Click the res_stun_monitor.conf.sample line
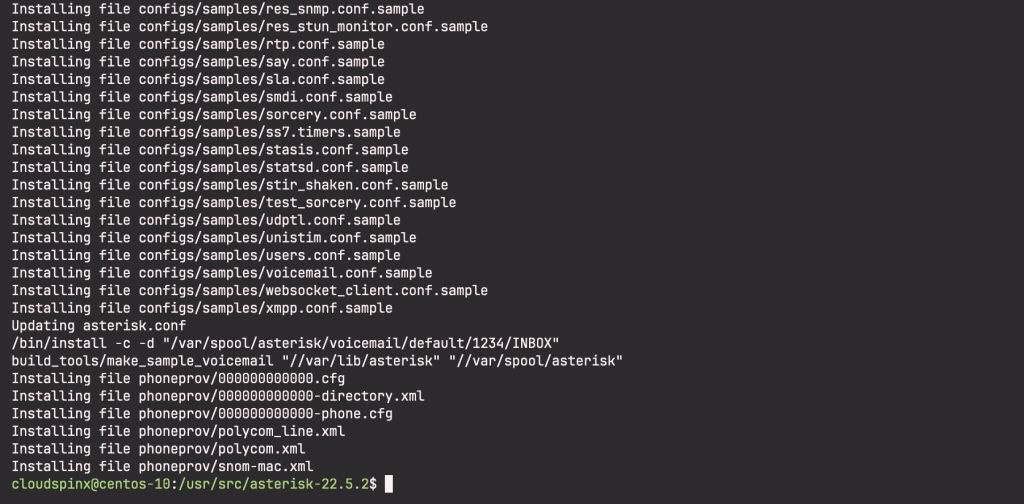Viewport: 1024px width, 504px height. (x=249, y=27)
